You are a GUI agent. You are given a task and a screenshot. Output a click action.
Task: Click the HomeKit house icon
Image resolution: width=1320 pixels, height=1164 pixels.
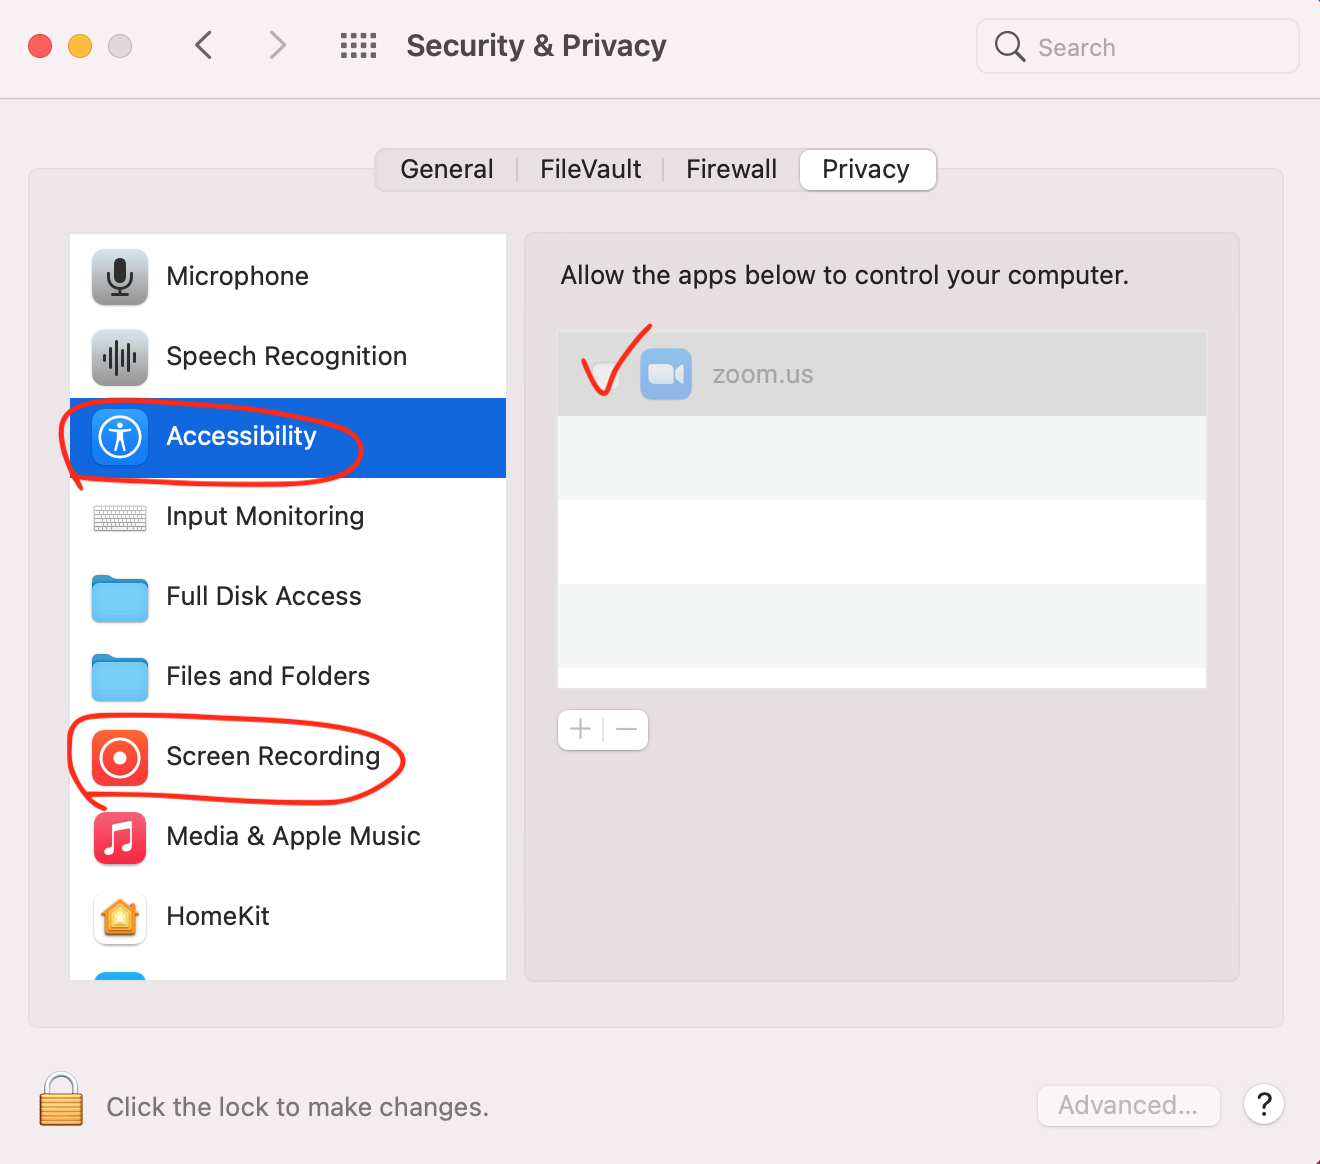pyautogui.click(x=120, y=917)
